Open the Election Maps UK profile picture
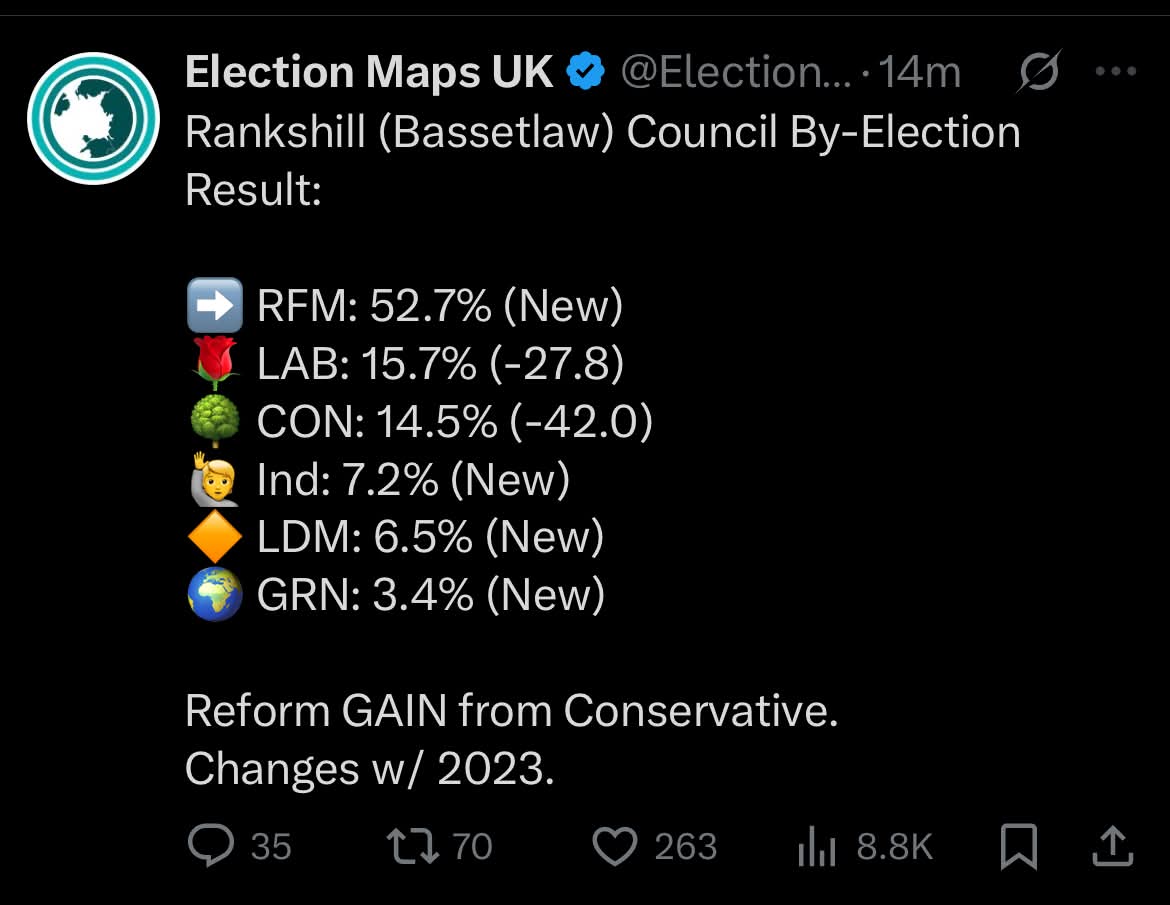This screenshot has height=905, width=1170. click(93, 118)
